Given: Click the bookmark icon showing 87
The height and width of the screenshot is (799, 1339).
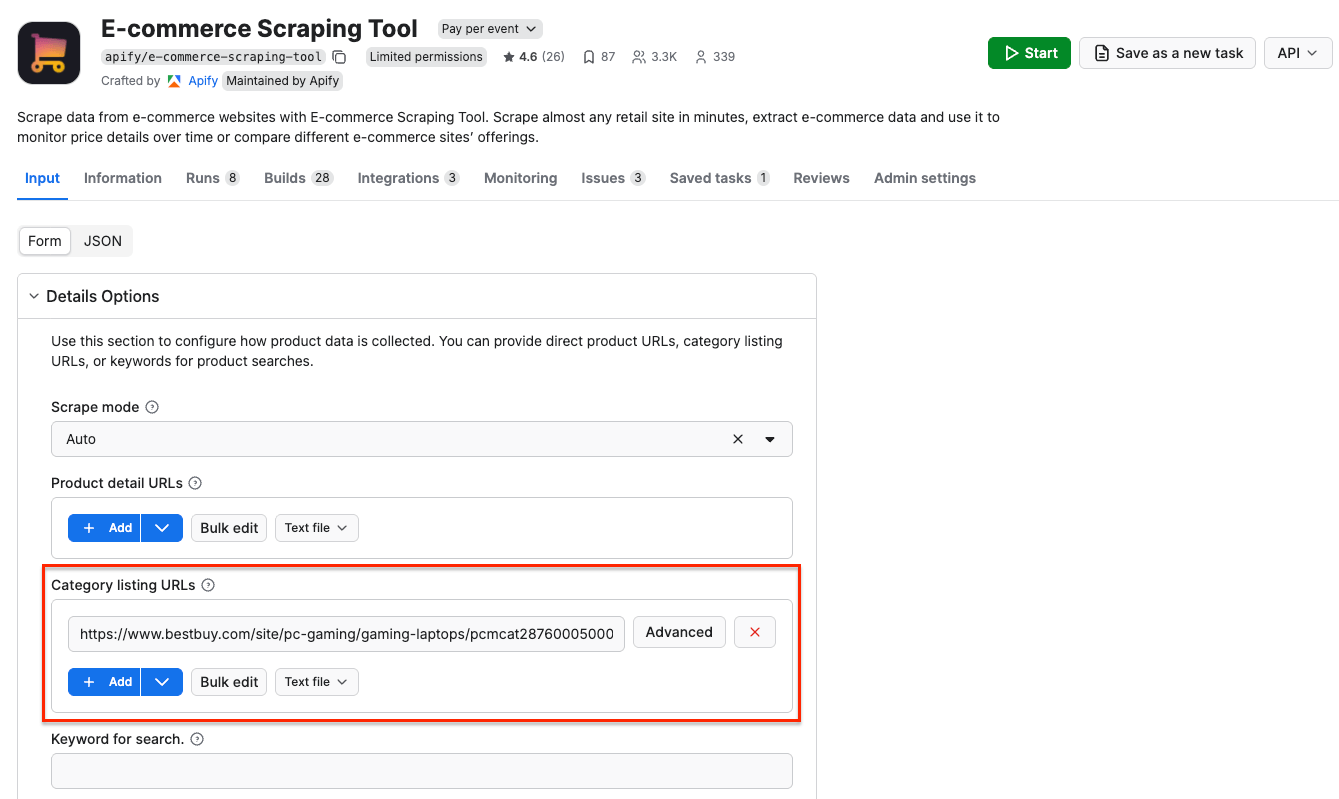Looking at the screenshot, I should coord(589,57).
